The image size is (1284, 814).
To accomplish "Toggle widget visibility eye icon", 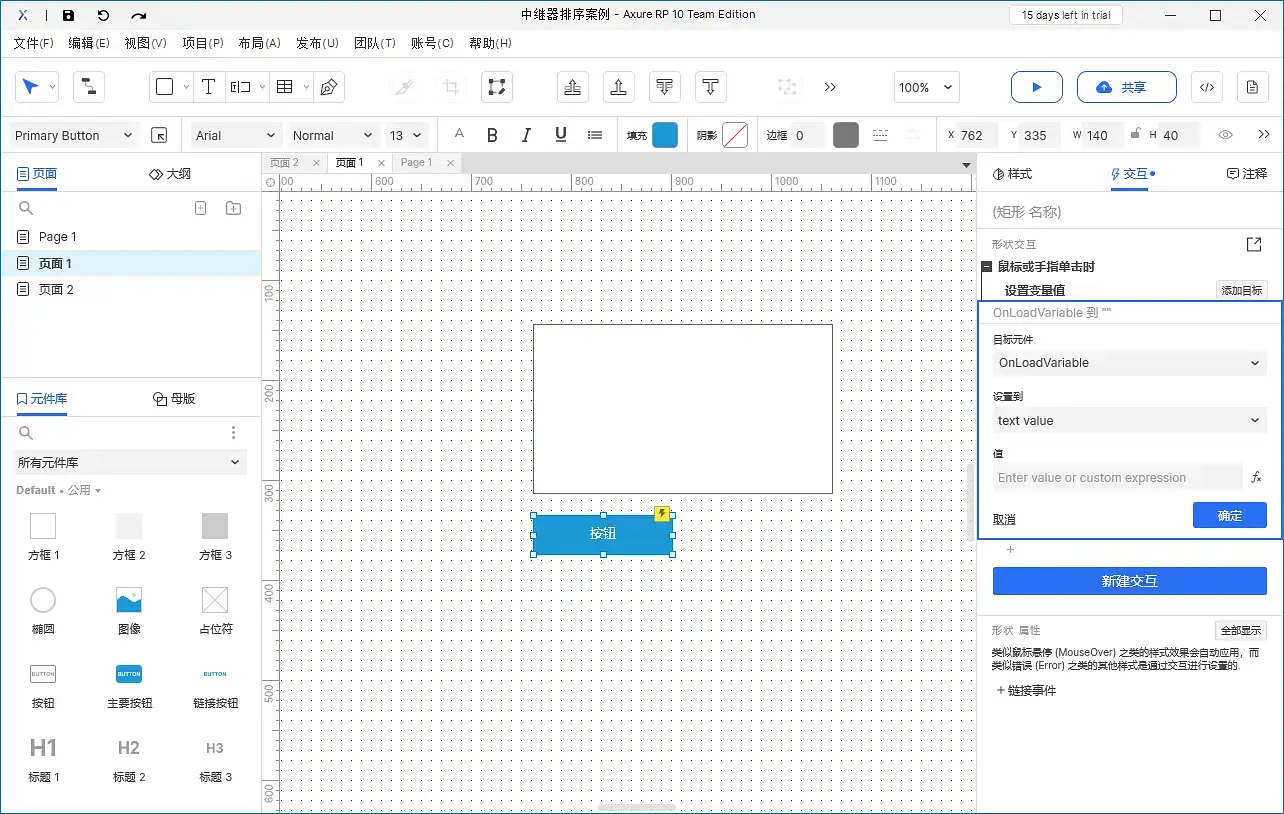I will (x=1225, y=135).
